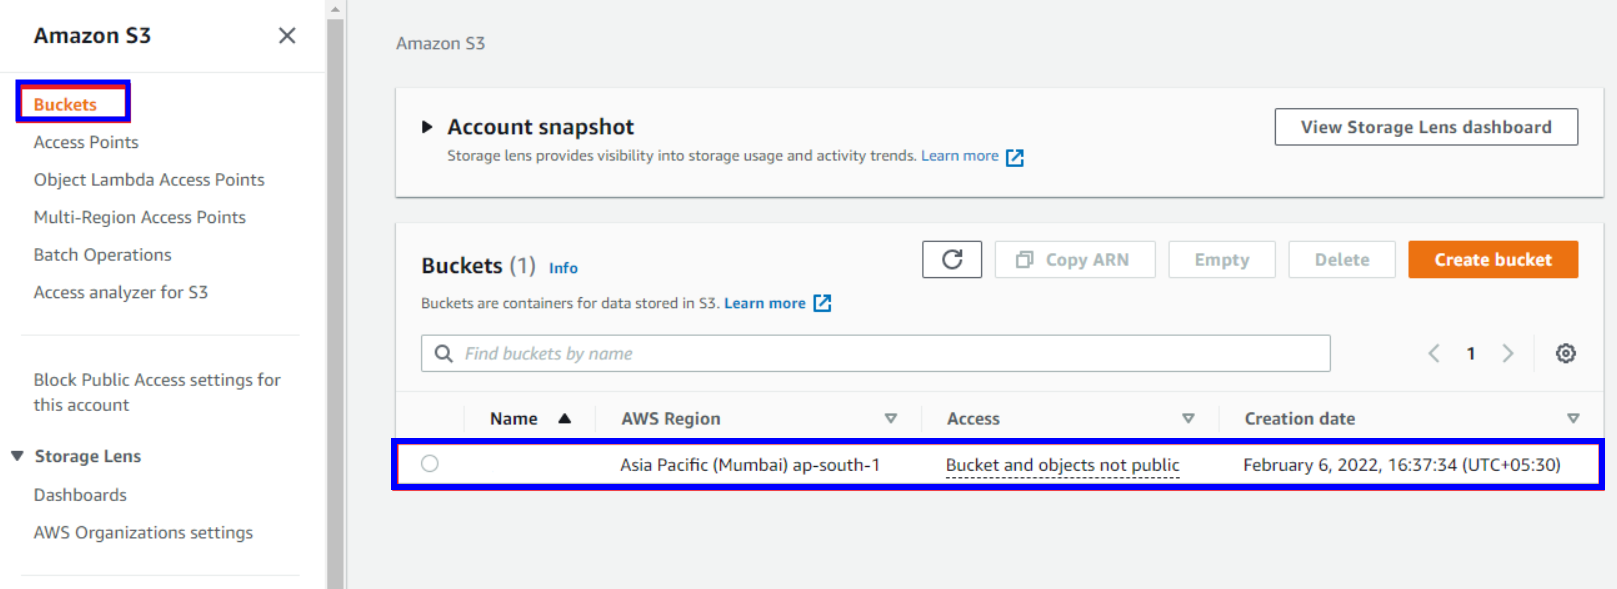This screenshot has width=1617, height=589.
Task: Open Block Public Access settings for this account
Action: [x=157, y=392]
